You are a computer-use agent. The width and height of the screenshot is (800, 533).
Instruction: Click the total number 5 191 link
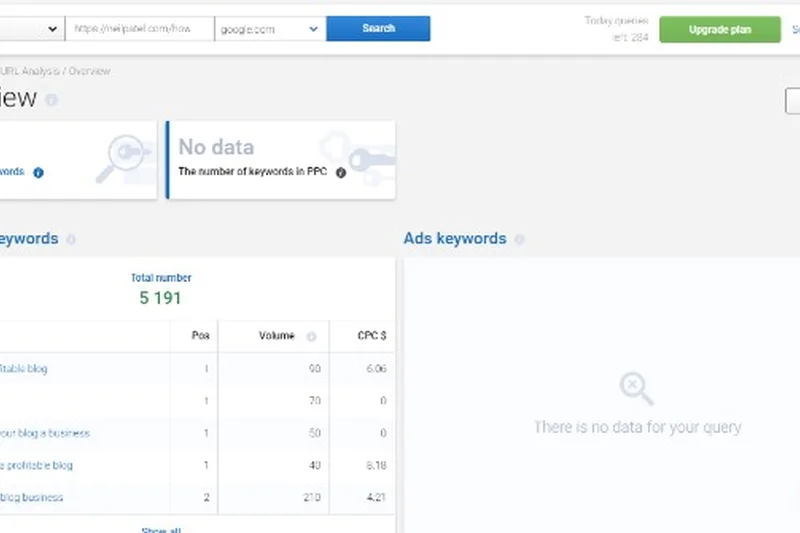(160, 298)
